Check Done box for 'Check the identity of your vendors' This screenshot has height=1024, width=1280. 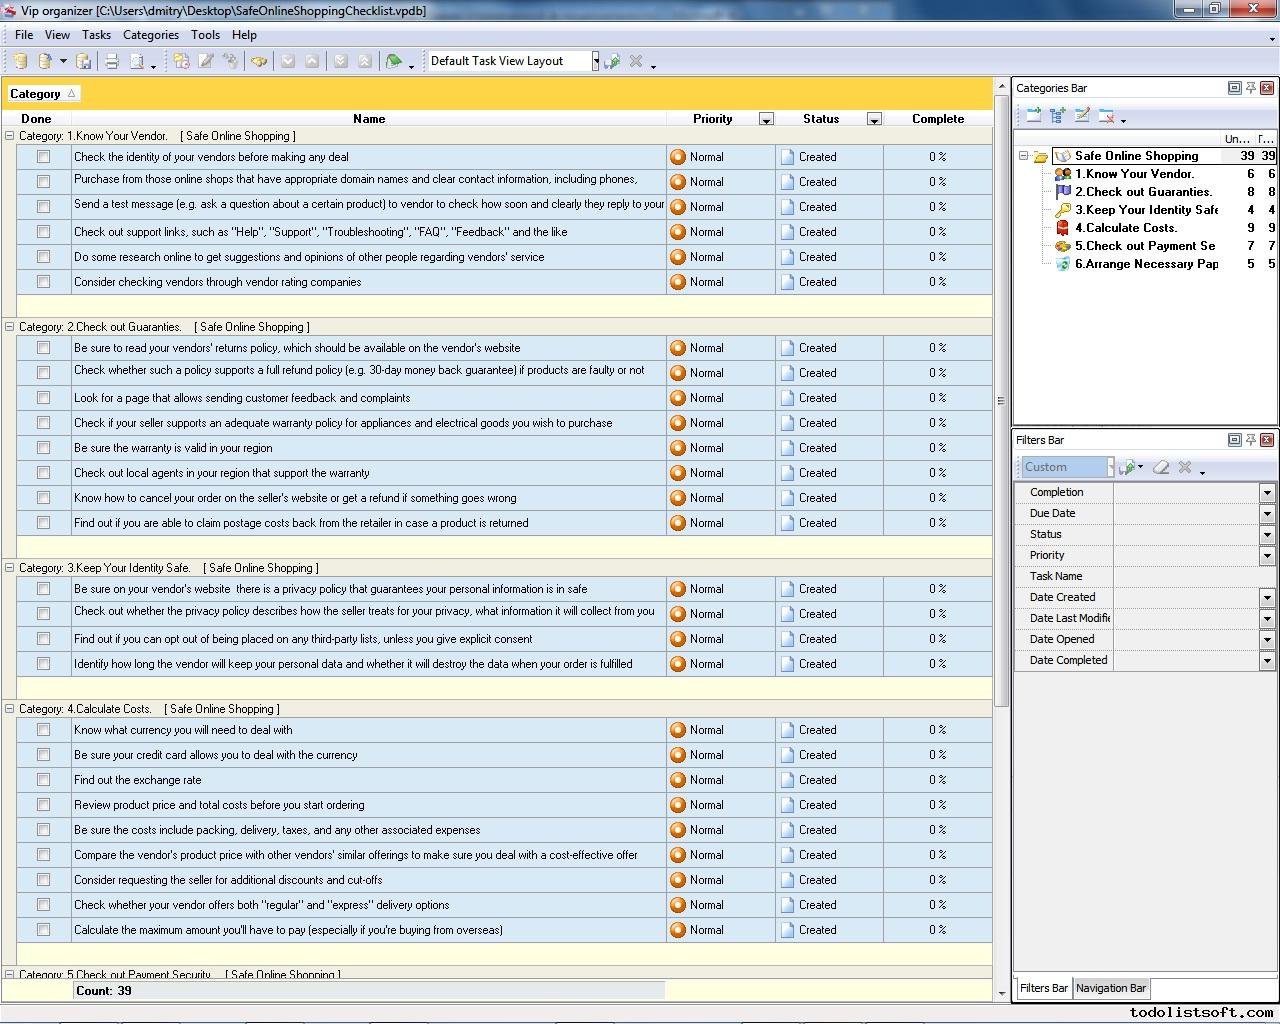pos(43,157)
